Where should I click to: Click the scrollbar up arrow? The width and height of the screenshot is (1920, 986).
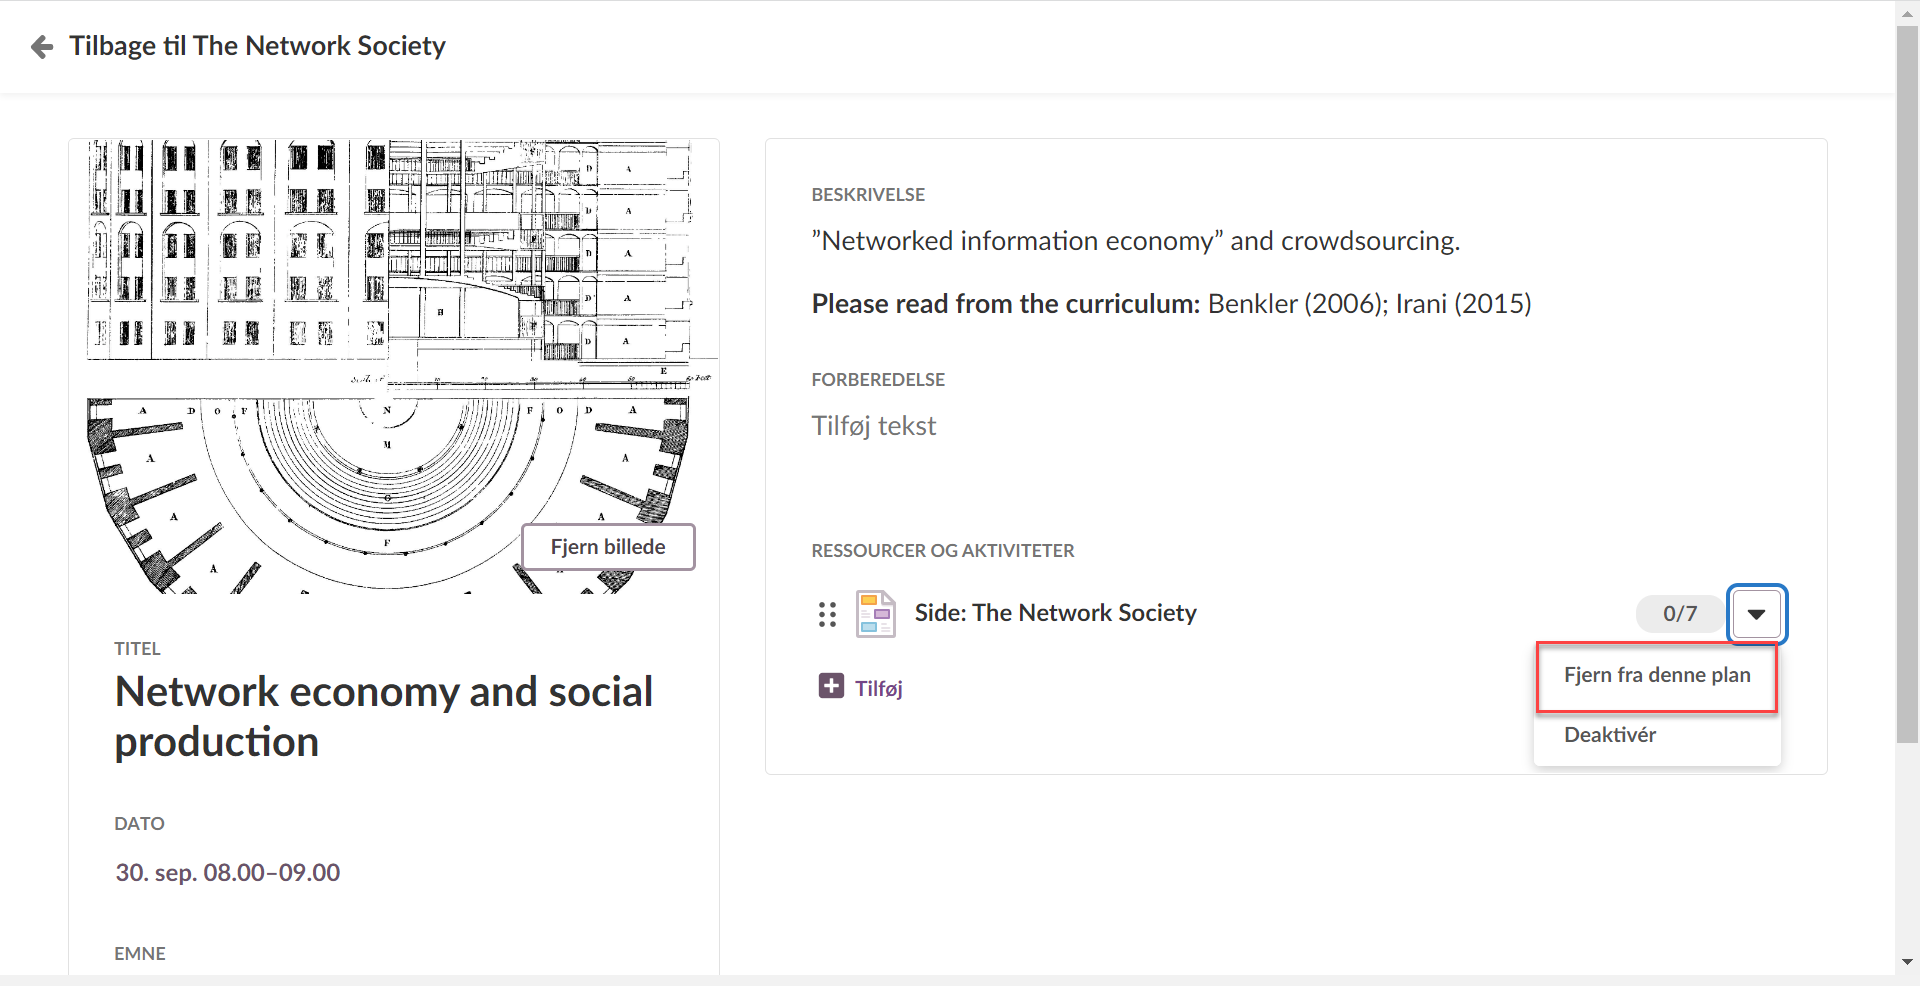1907,14
